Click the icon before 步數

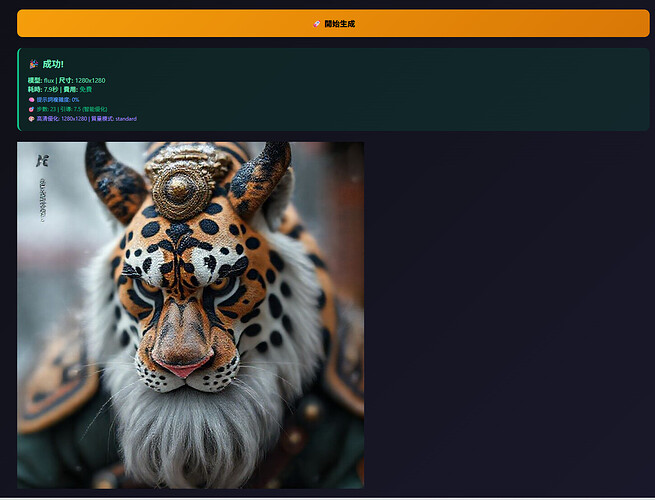point(31,109)
